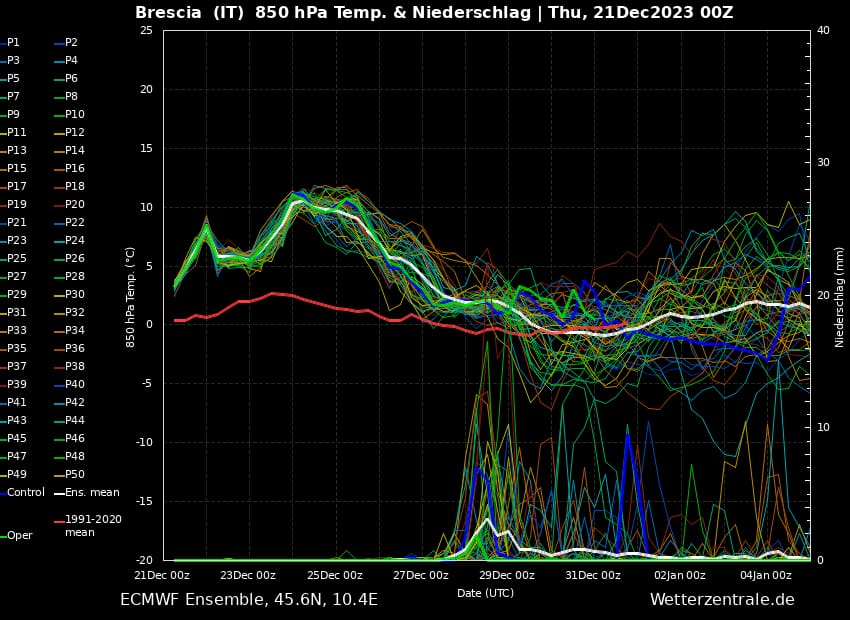Click the Niederschlag (mm) right axis label
Image resolution: width=850 pixels, height=620 pixels.
click(840, 297)
